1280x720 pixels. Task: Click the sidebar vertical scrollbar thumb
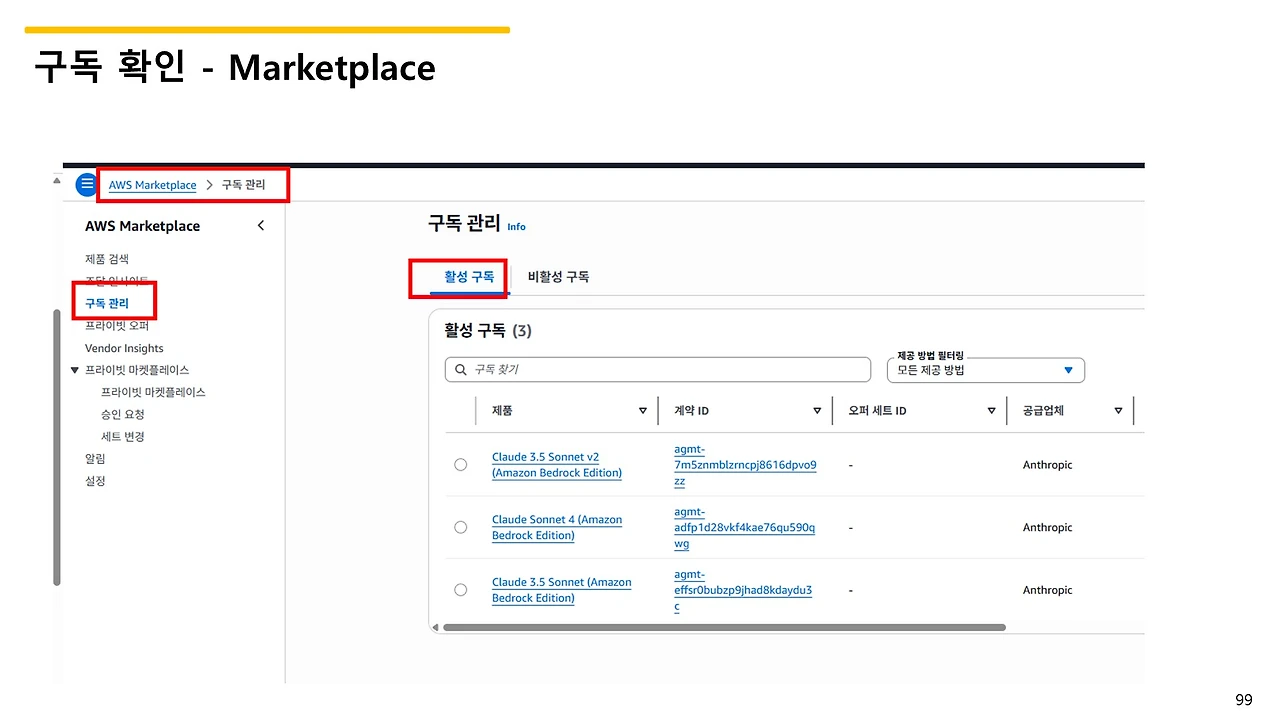point(57,448)
